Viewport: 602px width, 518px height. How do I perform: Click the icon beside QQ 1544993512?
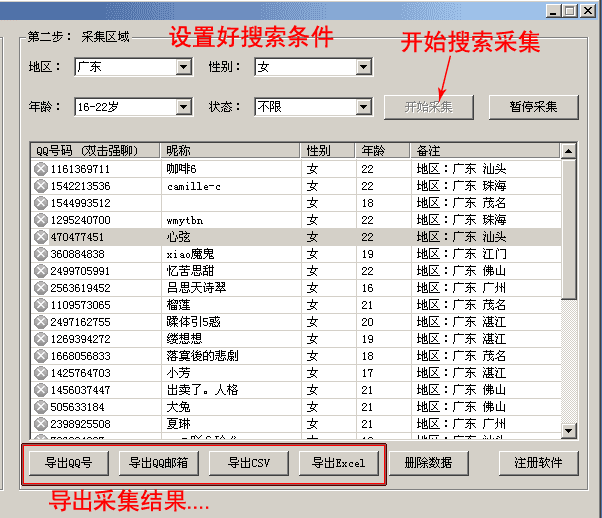(41, 203)
